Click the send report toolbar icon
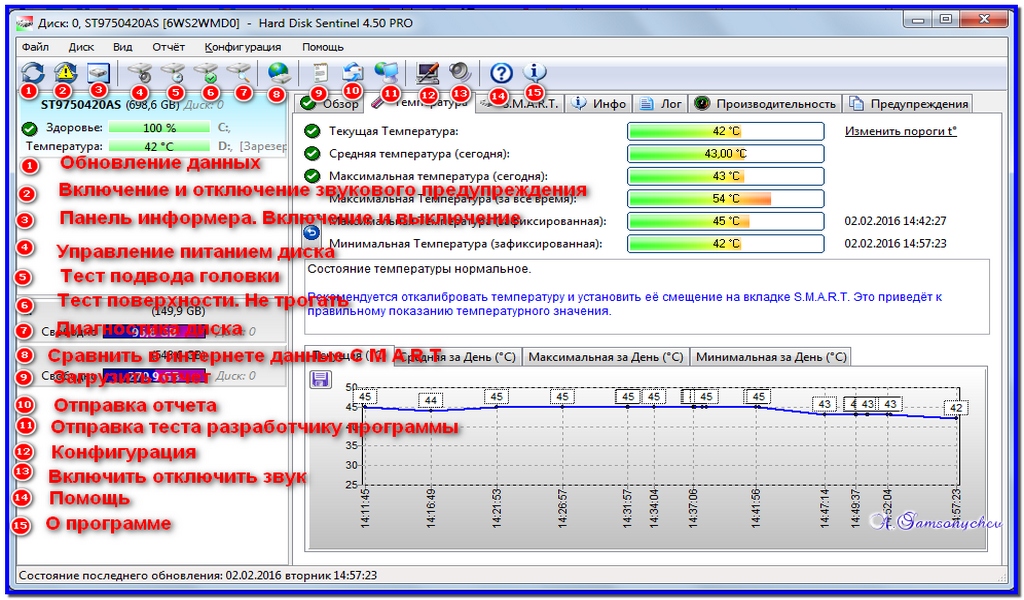Viewport: 1024px width, 600px height. click(x=353, y=72)
